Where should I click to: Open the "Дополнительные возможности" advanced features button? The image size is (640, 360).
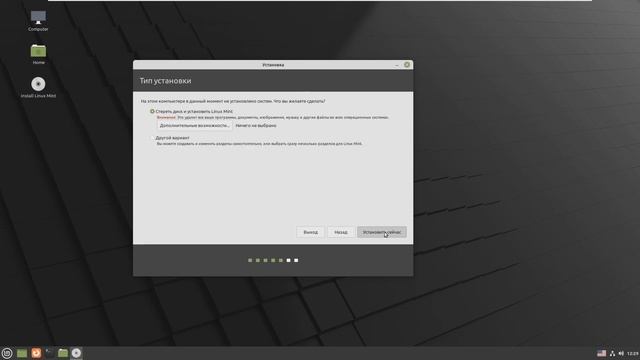pyautogui.click(x=195, y=126)
